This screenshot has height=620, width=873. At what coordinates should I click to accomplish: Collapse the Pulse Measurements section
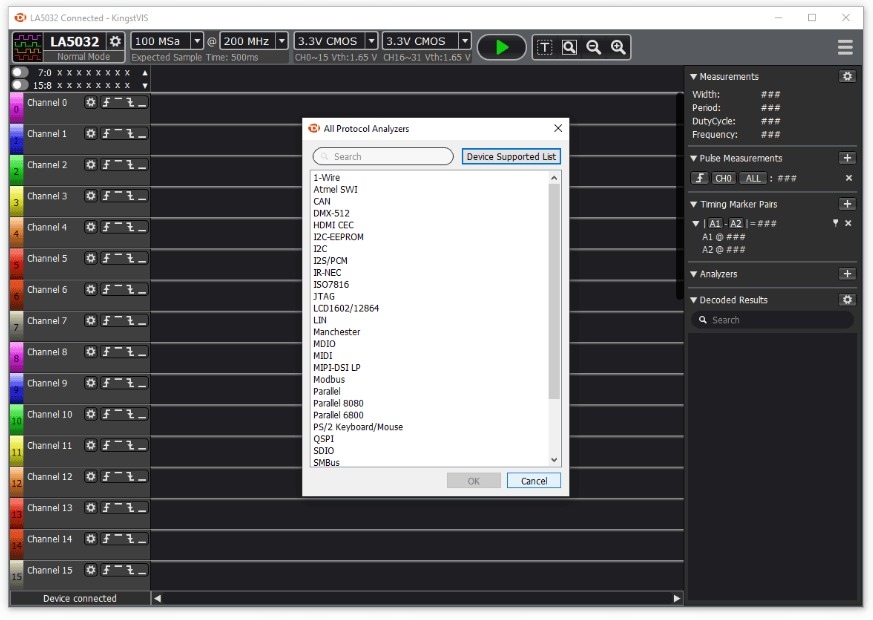pyautogui.click(x=693, y=159)
